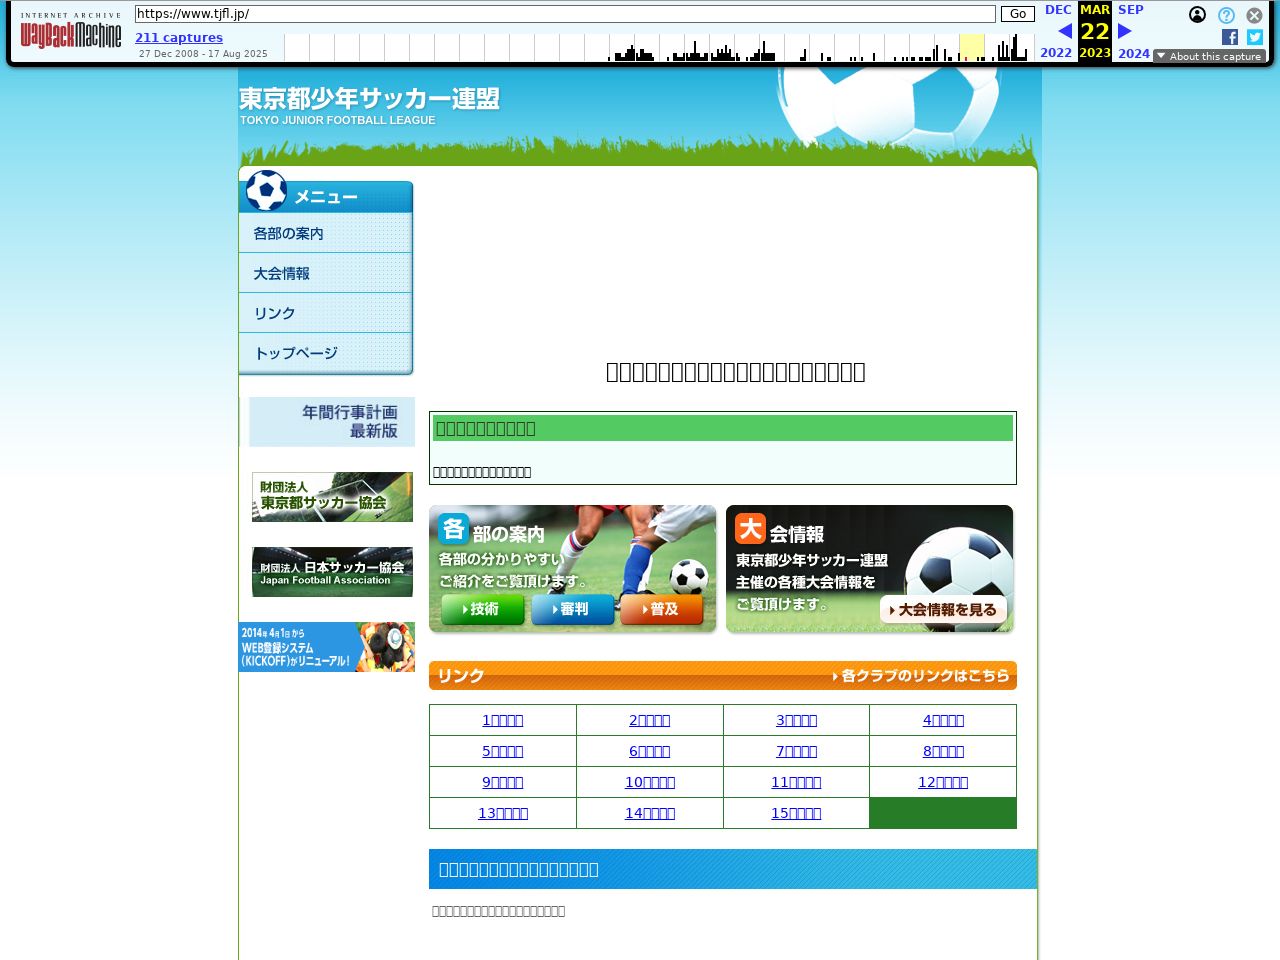Click the Wayback help question mark icon
Viewport: 1280px width, 960px height.
point(1226,16)
